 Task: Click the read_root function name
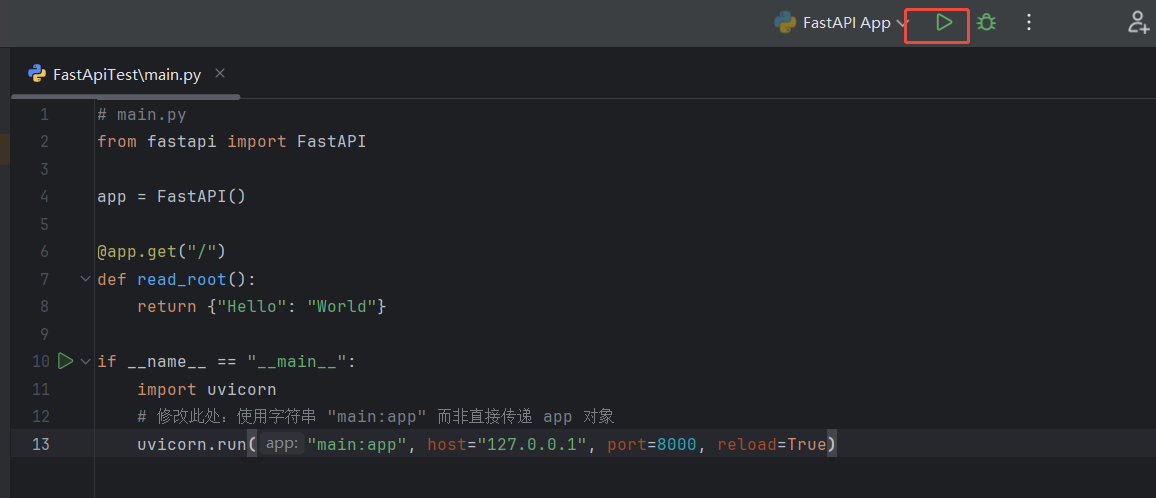181,279
